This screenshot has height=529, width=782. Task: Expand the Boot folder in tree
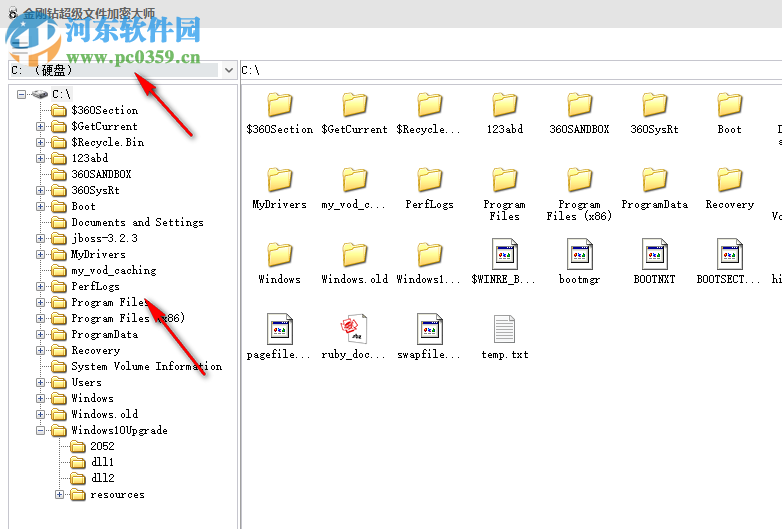point(40,206)
